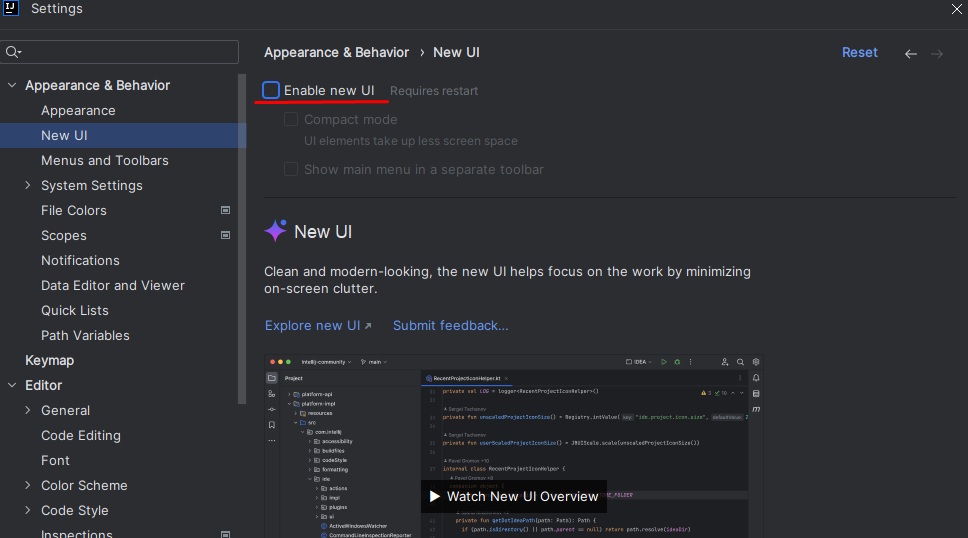The width and height of the screenshot is (968, 538).
Task: Select the Editor settings category
Action: pos(43,385)
